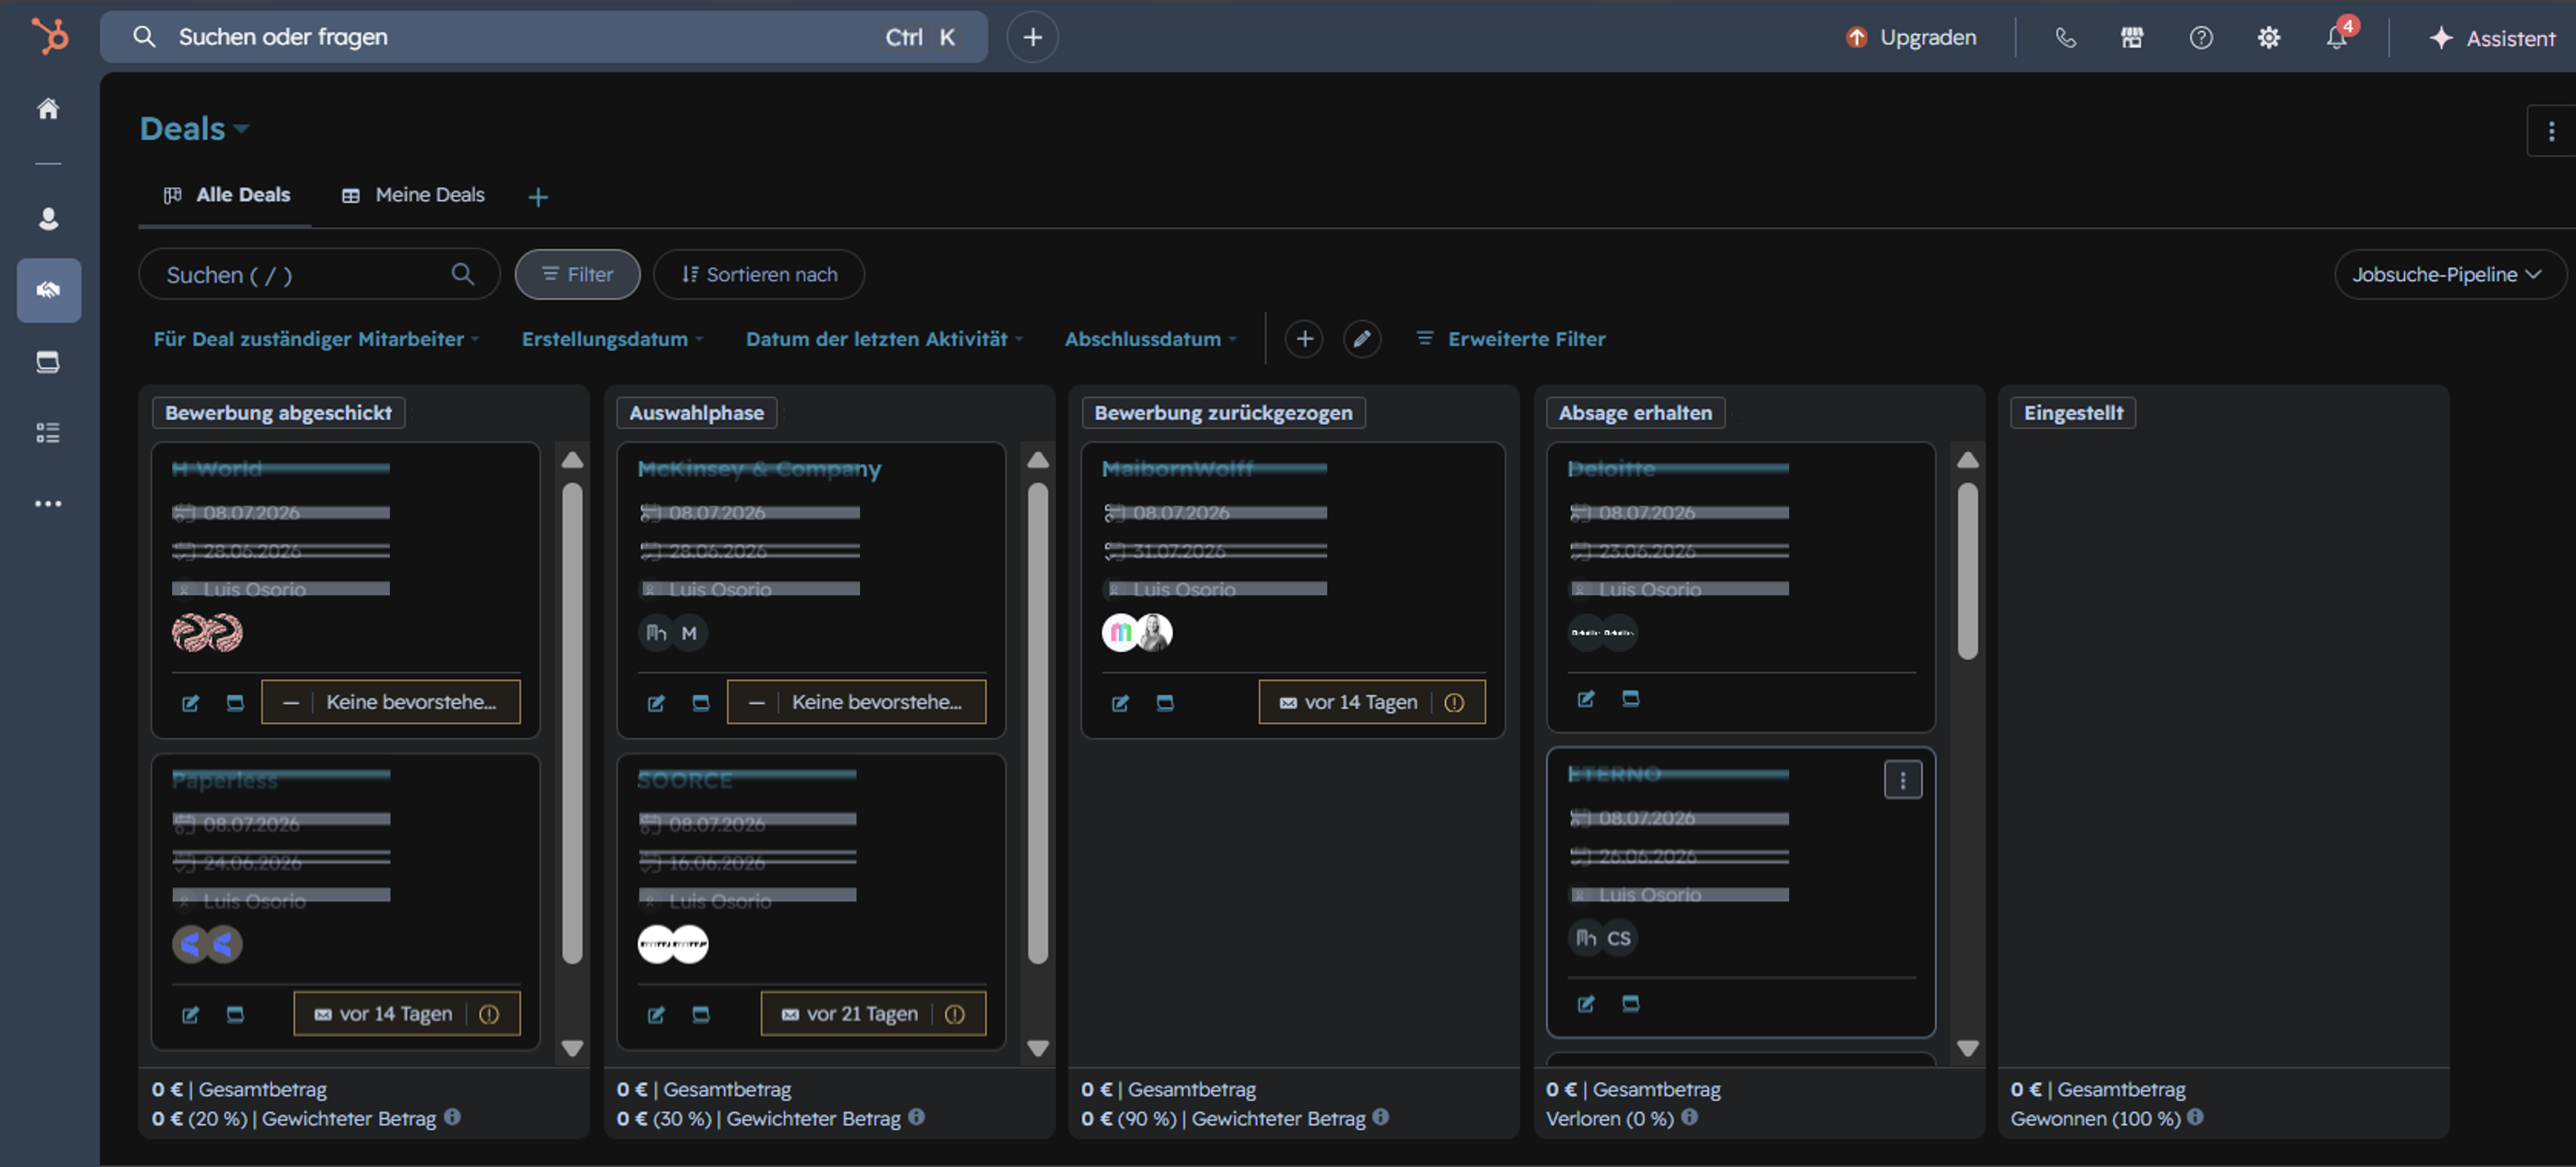This screenshot has height=1167, width=2576.
Task: Open the Deloitte deal
Action: [x=1611, y=468]
